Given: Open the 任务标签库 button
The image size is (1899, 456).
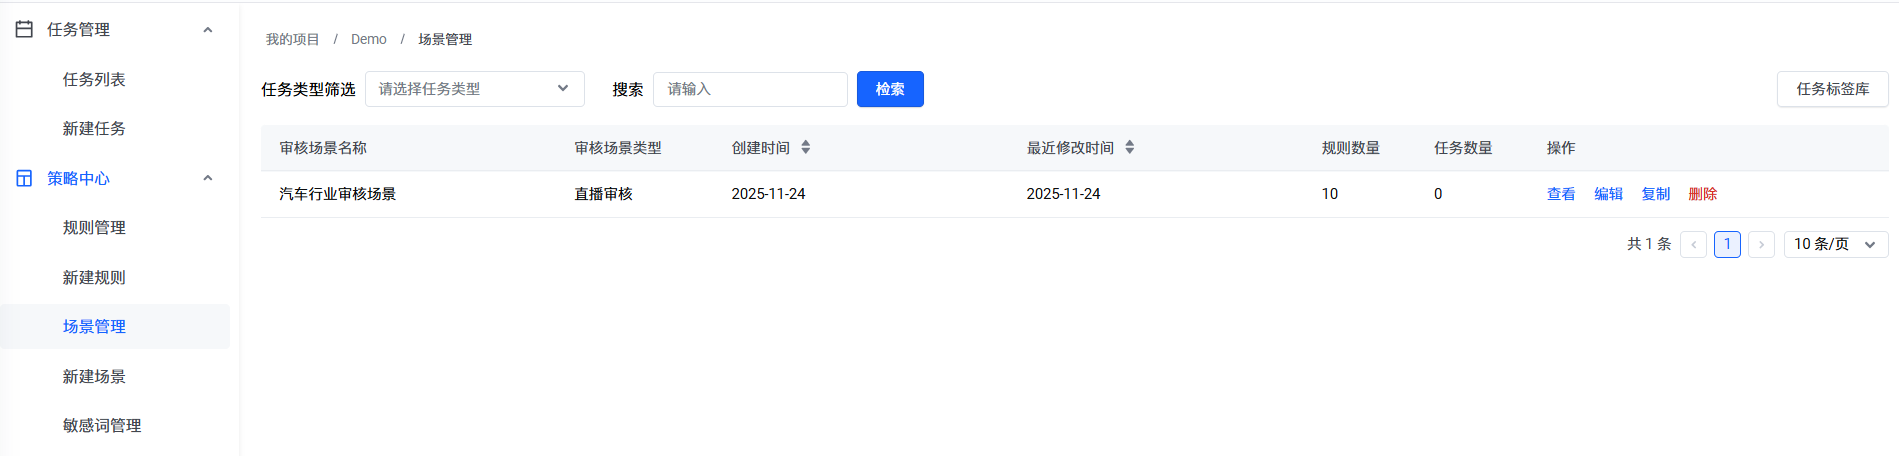Looking at the screenshot, I should pyautogui.click(x=1832, y=89).
